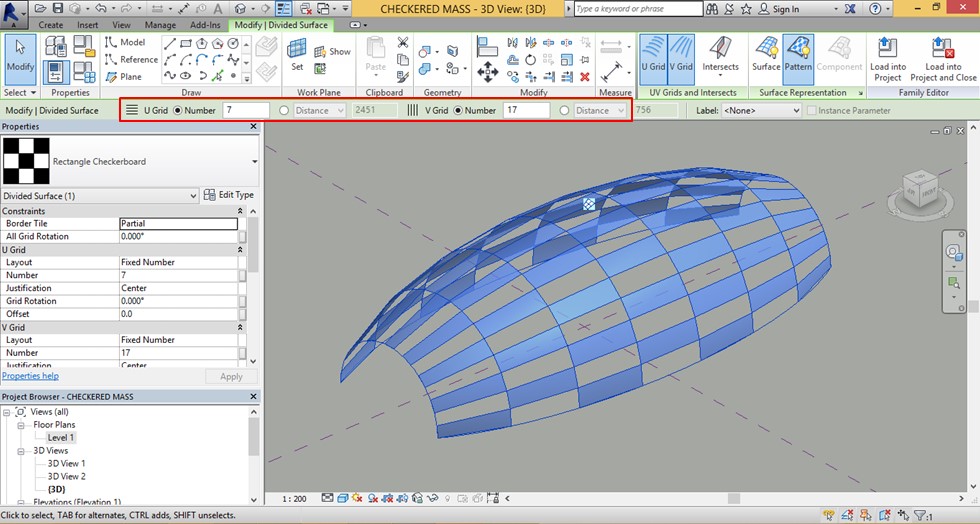Open Rectangle Checkerboard type selector dropdown
Screen dimensions: 980x524
[x=254, y=161]
